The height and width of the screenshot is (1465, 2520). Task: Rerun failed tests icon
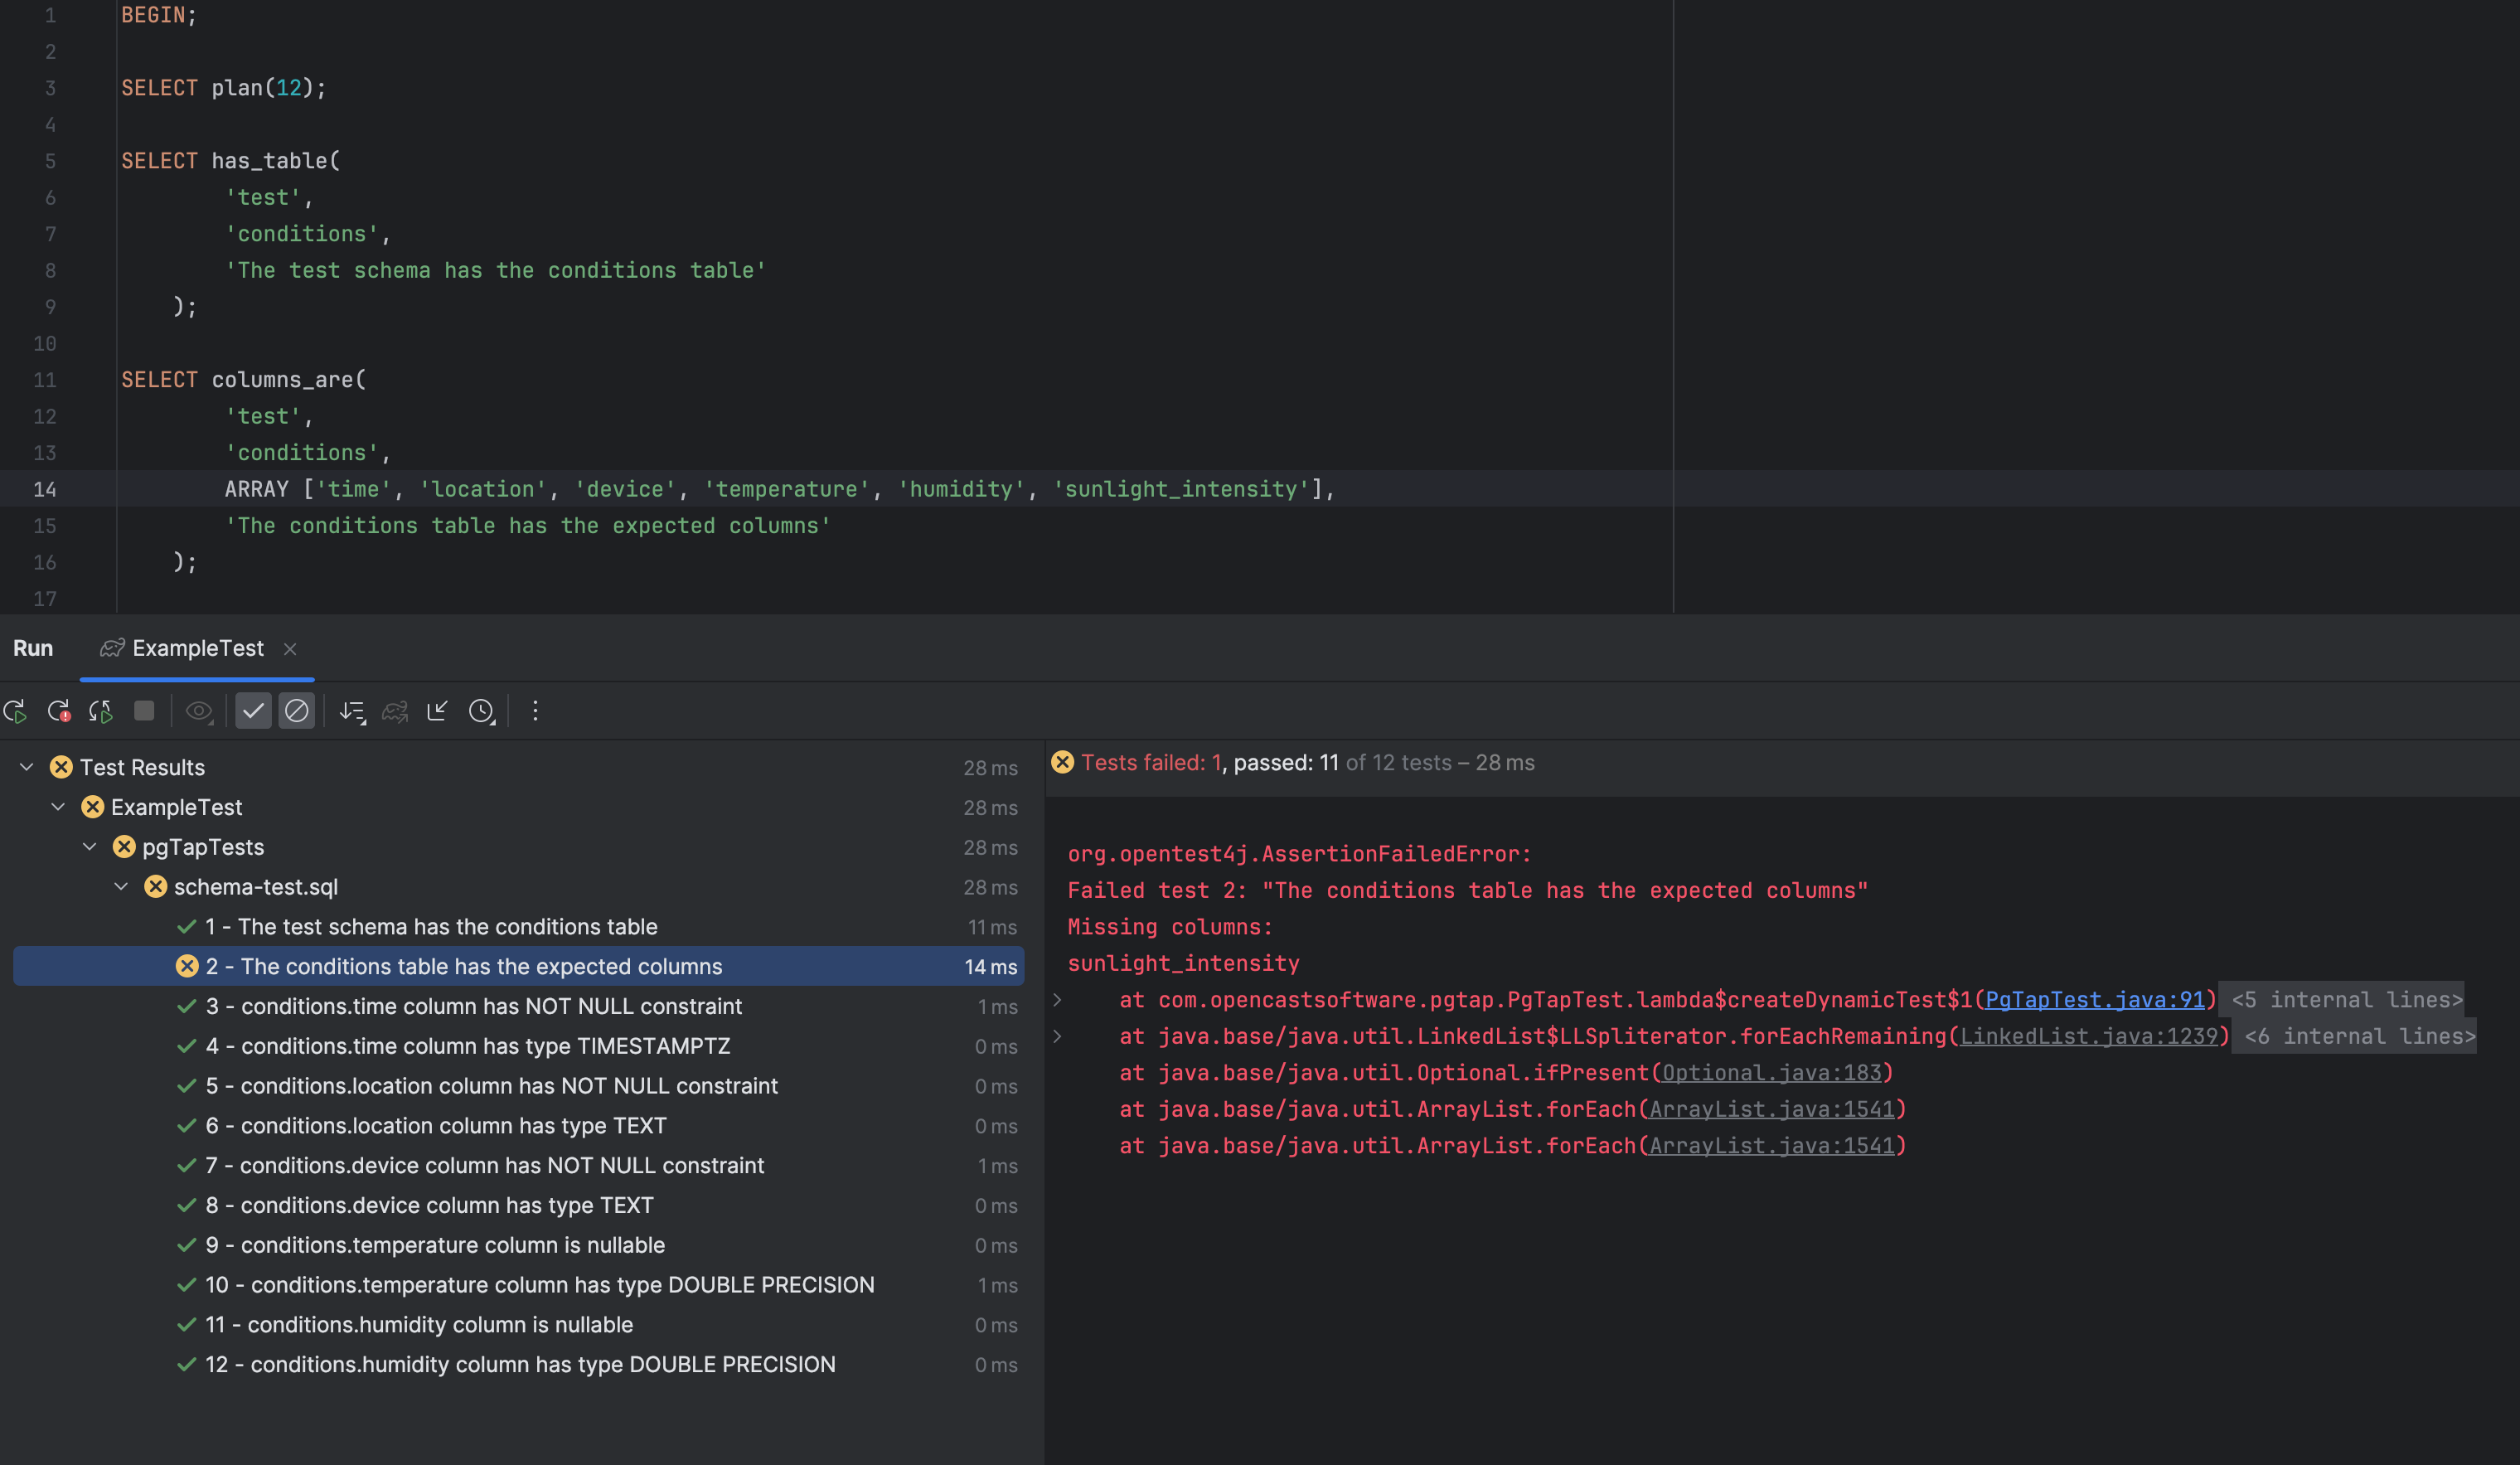pos(58,711)
